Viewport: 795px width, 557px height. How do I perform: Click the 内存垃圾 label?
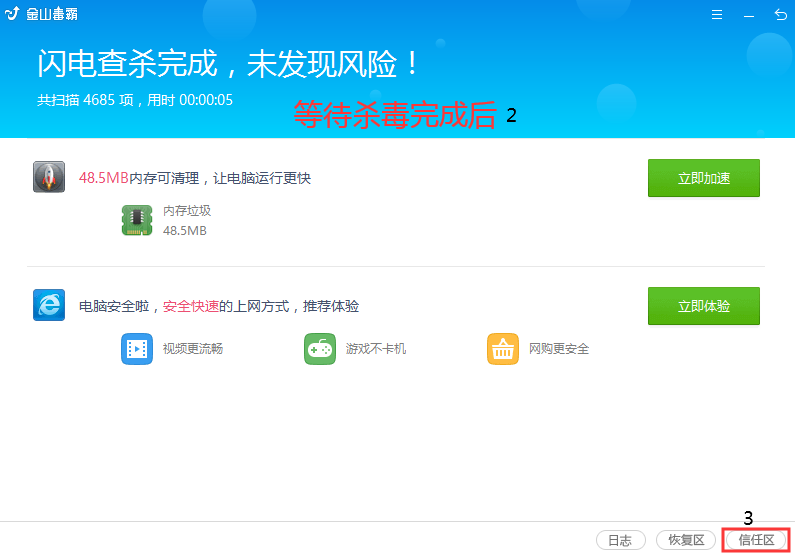[187, 211]
